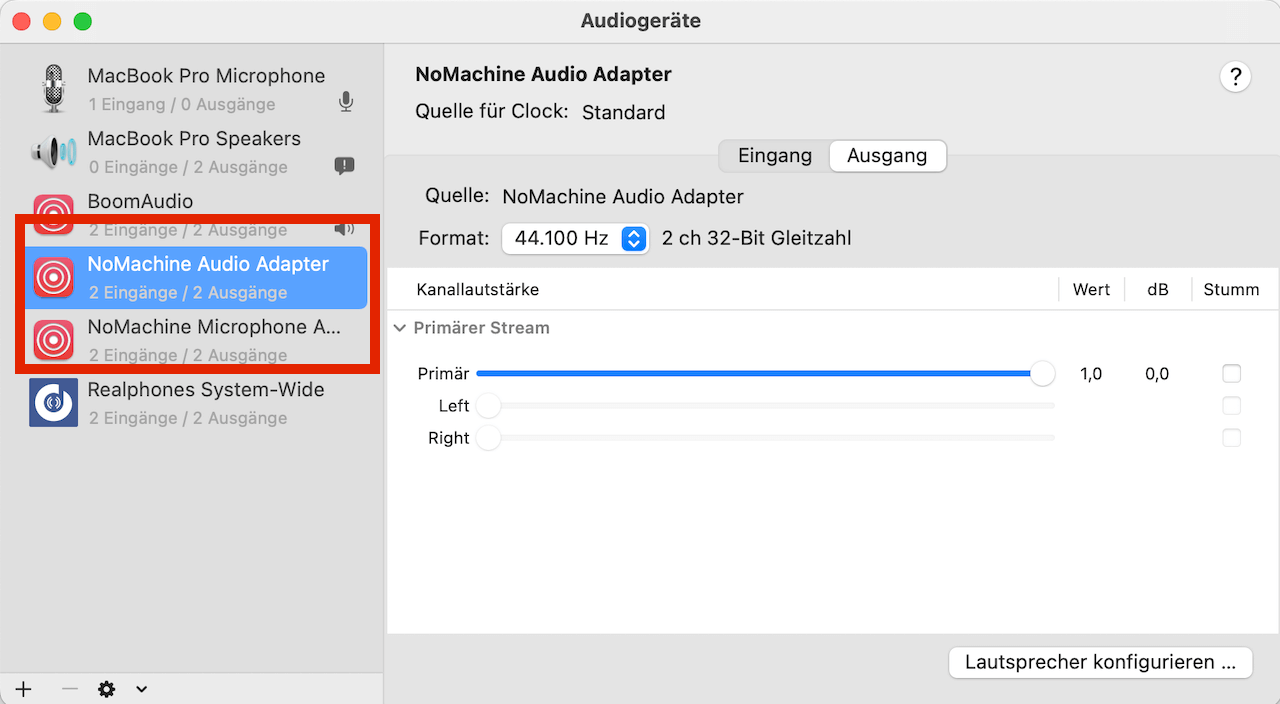Viewport: 1280px width, 704px height.
Task: Toggle mute for the Primär channel
Action: pos(1232,374)
